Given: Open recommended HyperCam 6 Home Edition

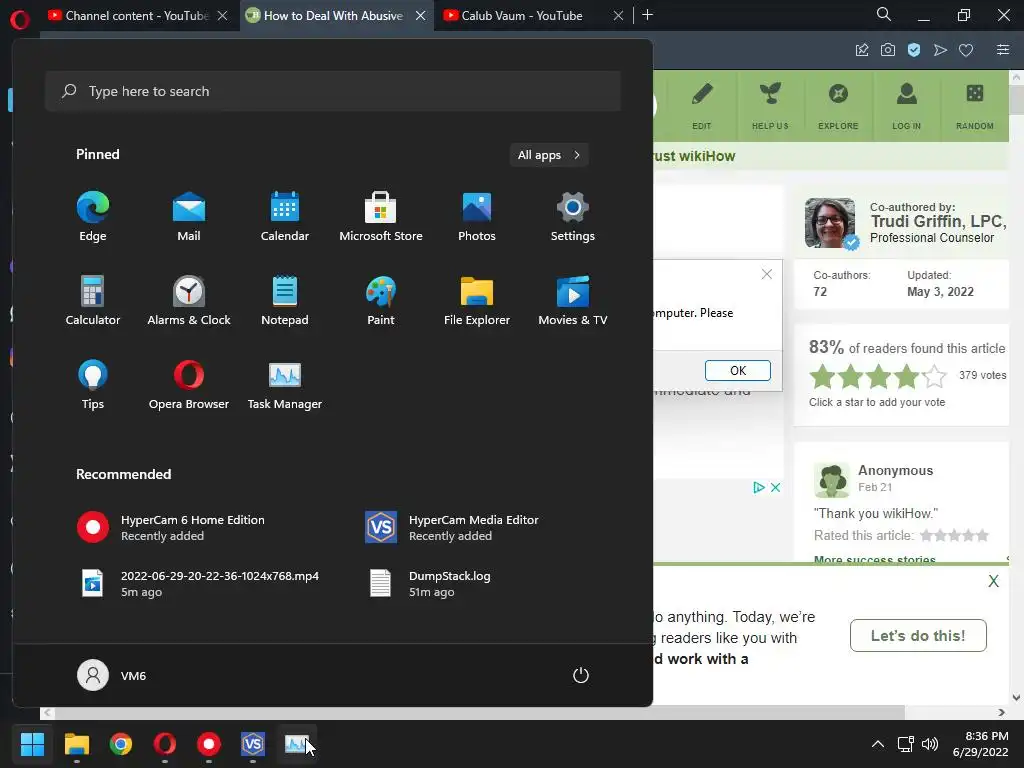Looking at the screenshot, I should (x=171, y=528).
